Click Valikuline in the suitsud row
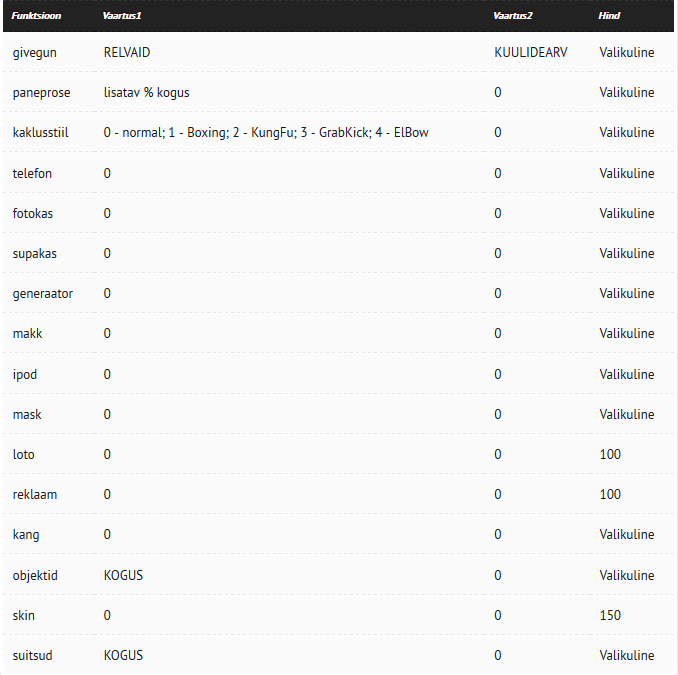 (x=627, y=655)
